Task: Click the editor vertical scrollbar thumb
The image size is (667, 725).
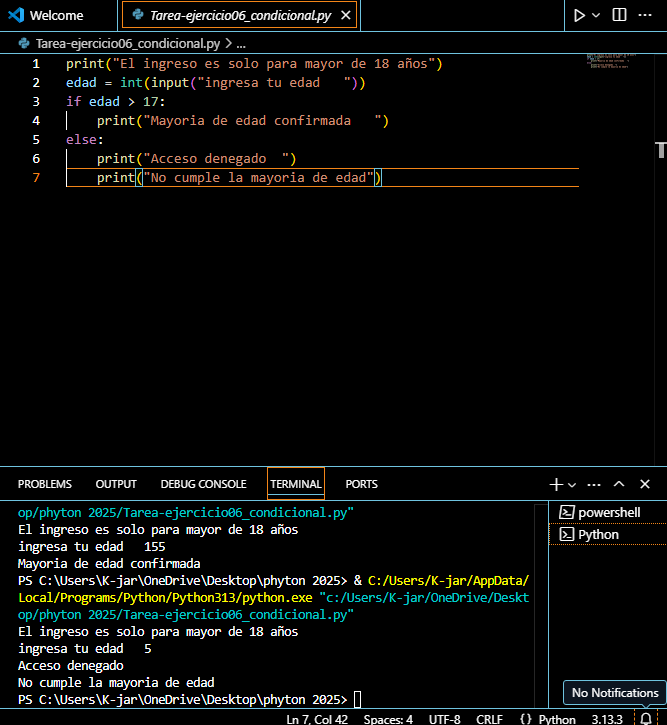Action: (661, 150)
